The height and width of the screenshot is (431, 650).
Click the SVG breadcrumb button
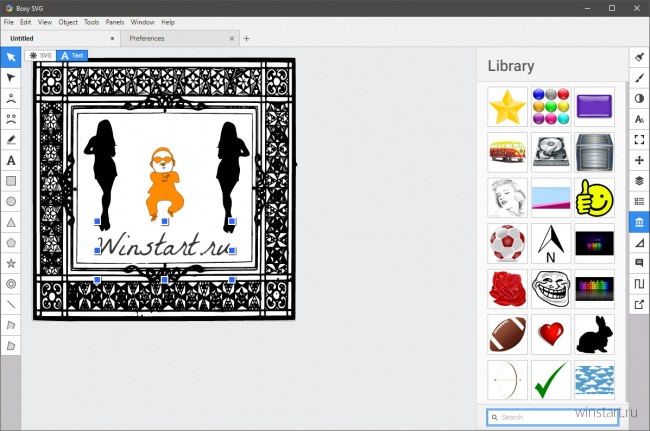click(40, 56)
